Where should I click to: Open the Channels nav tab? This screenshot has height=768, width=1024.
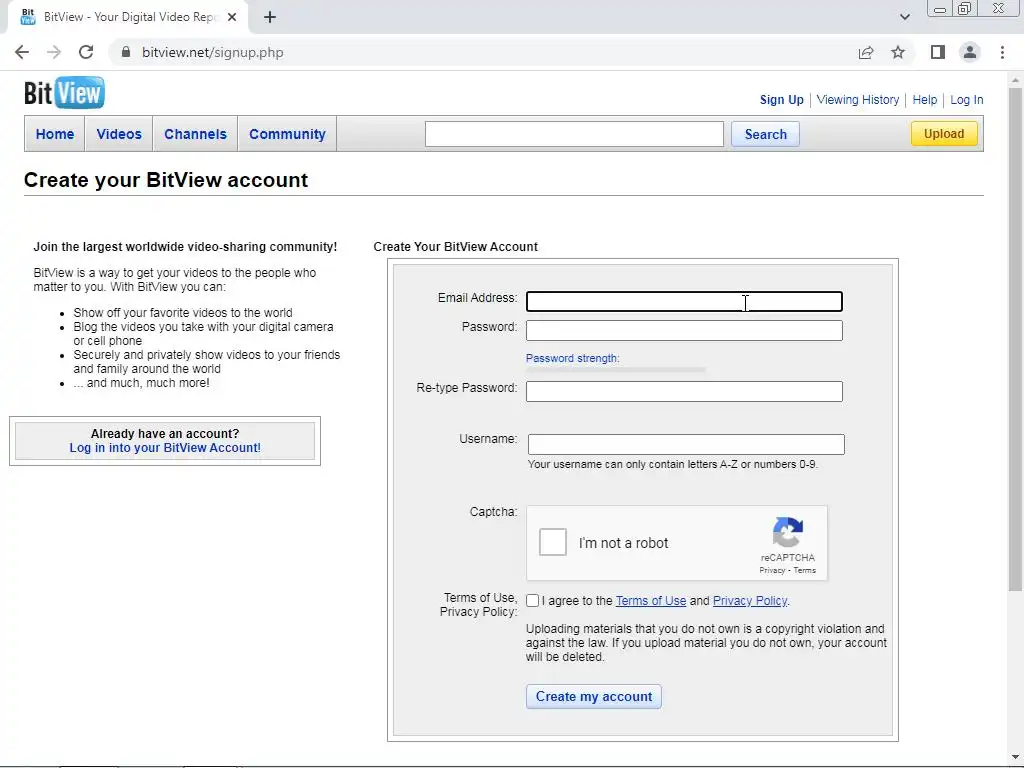[x=195, y=134]
